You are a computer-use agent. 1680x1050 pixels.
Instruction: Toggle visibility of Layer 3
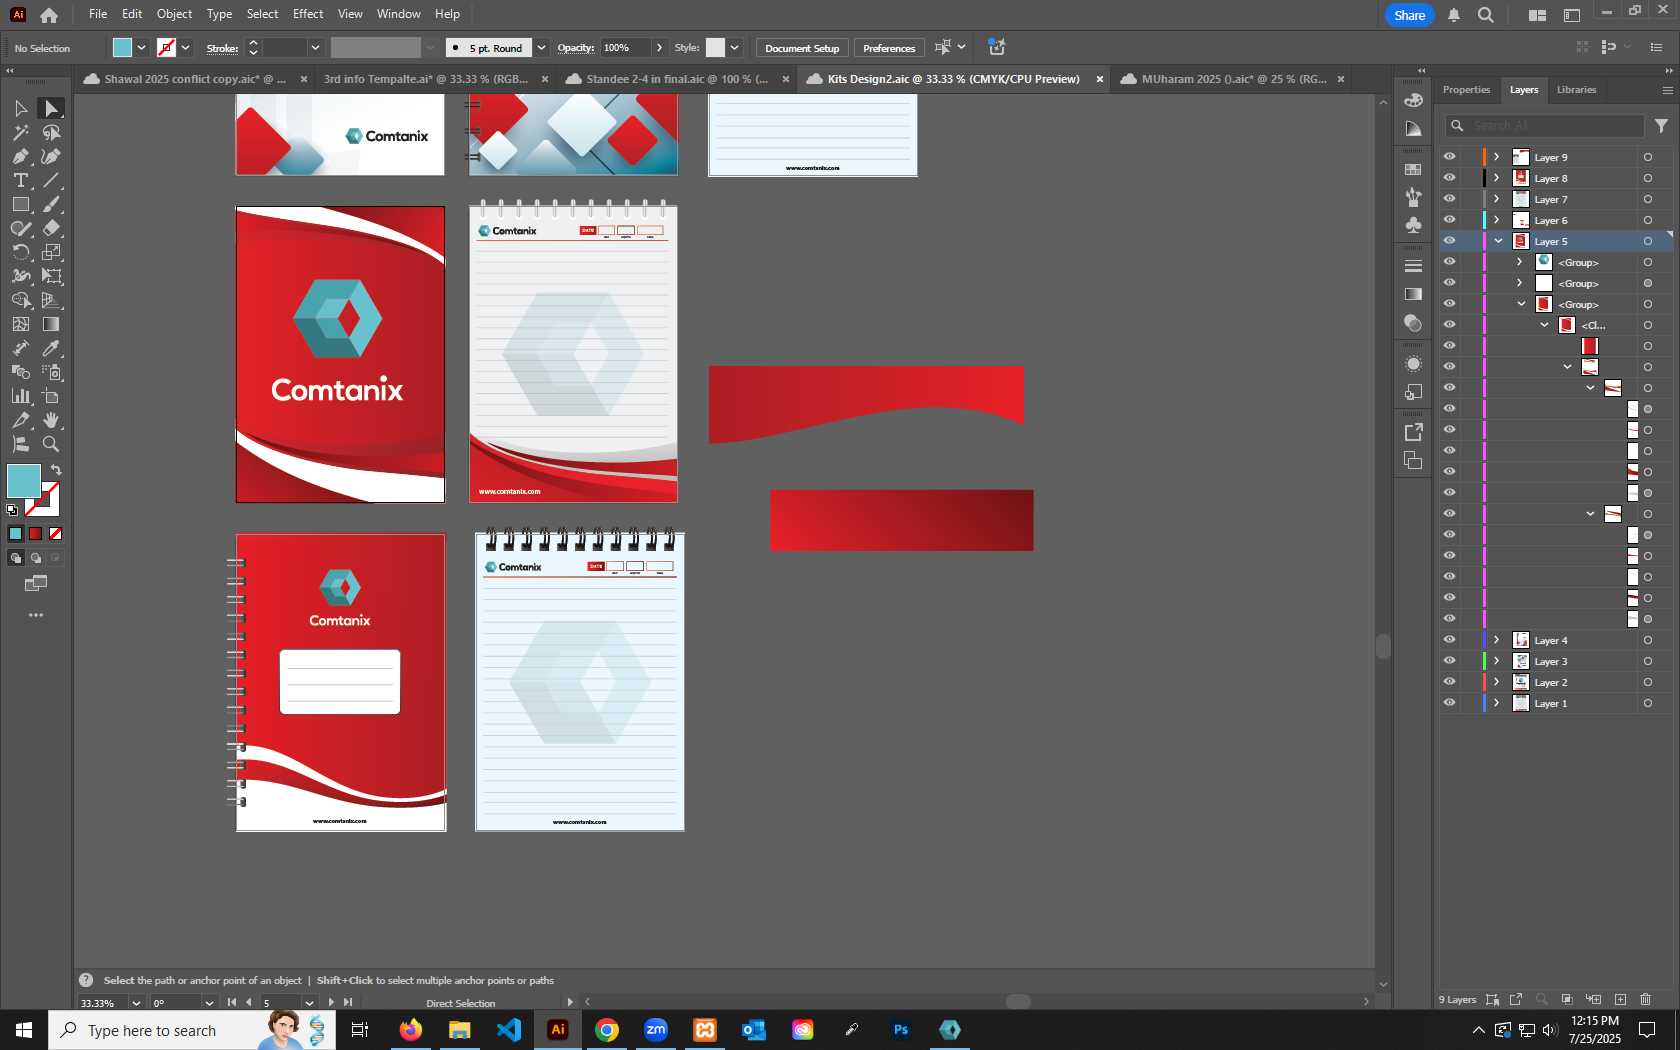[1449, 661]
